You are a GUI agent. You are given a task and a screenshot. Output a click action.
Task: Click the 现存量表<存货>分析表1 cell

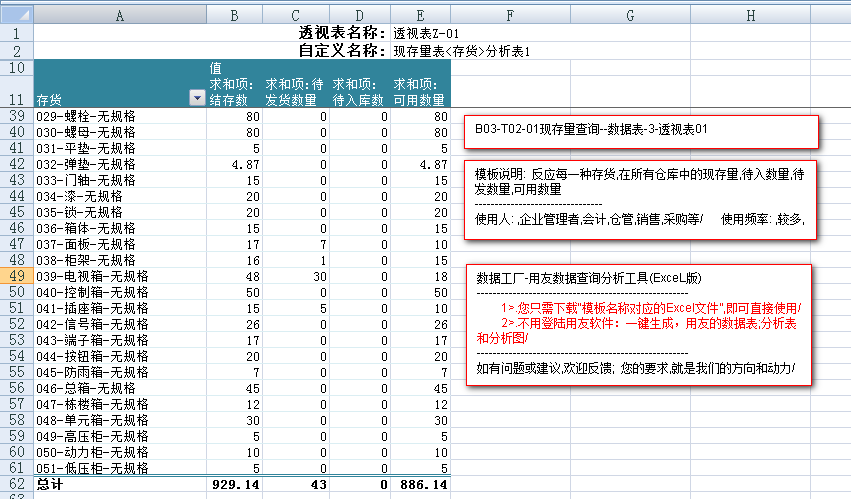pyautogui.click(x=461, y=50)
